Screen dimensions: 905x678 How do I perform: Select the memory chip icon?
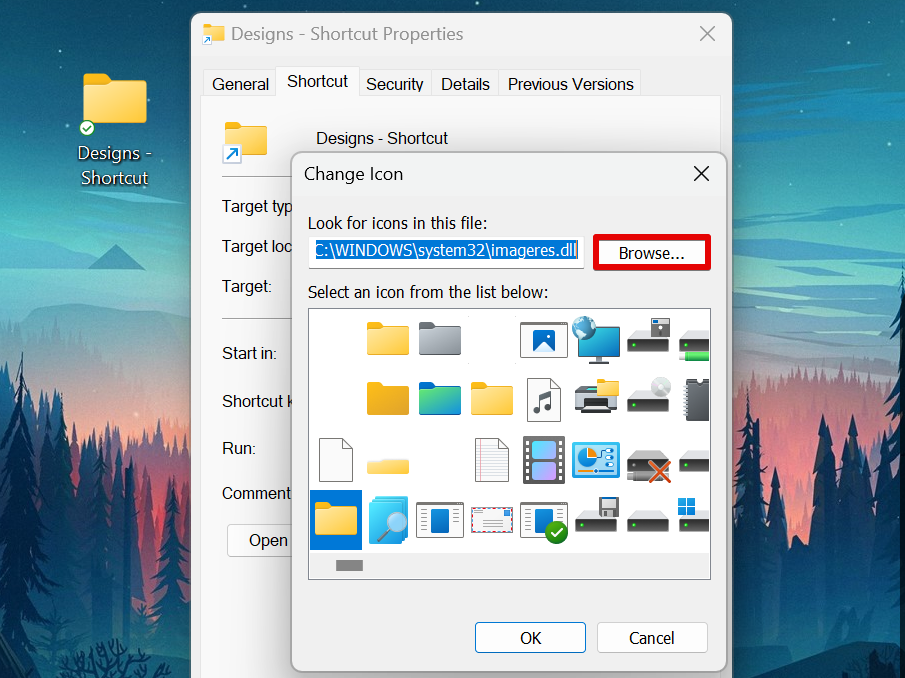point(696,400)
